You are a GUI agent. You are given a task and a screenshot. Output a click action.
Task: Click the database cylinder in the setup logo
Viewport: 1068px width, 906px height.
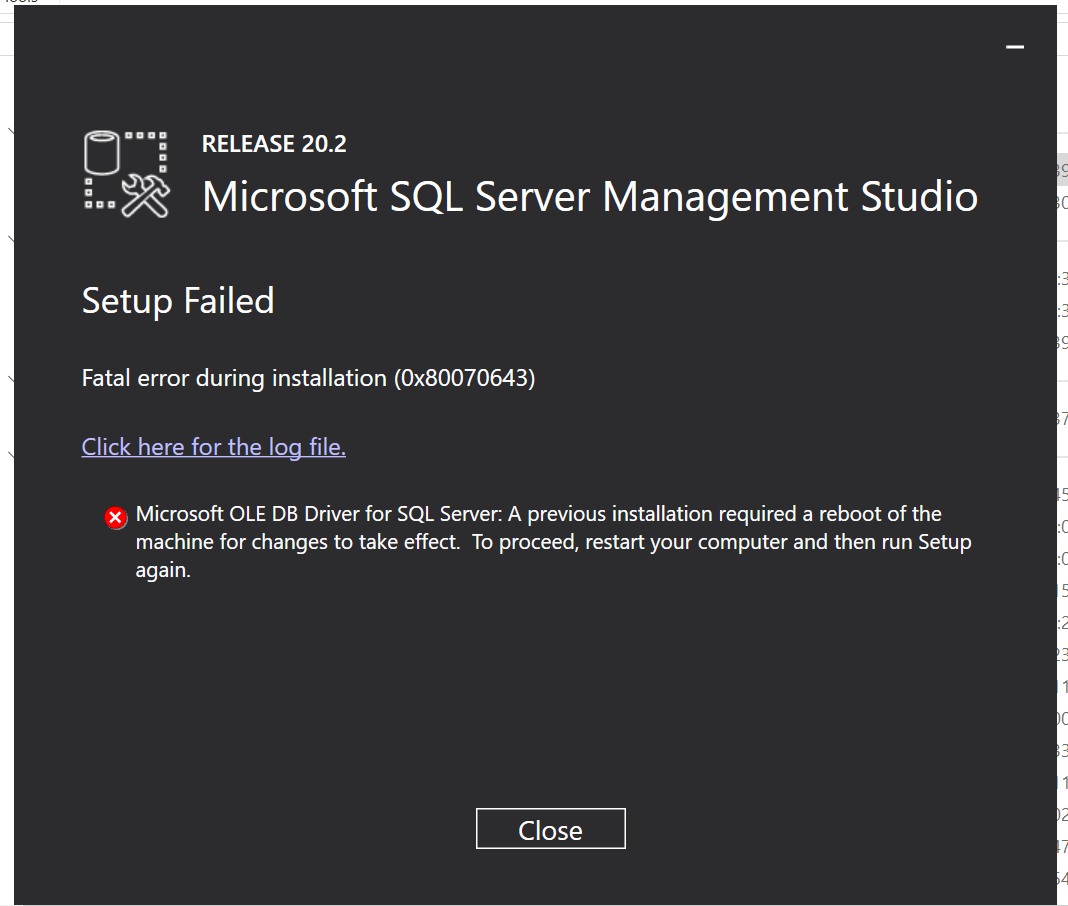104,154
